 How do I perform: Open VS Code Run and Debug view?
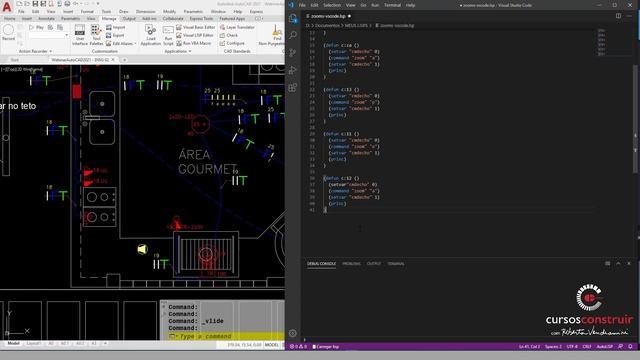293,70
